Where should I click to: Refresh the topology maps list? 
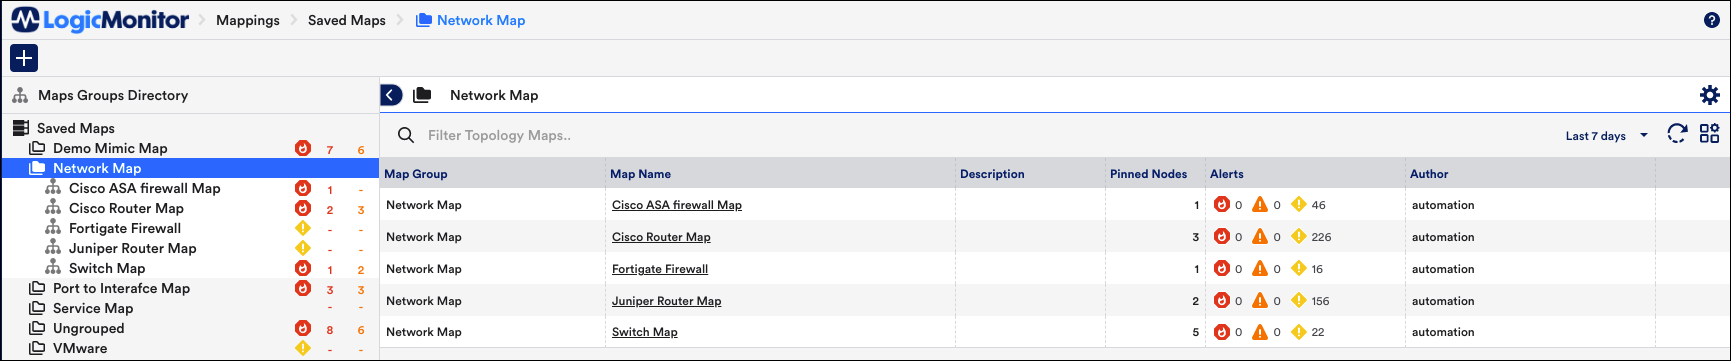tap(1677, 134)
